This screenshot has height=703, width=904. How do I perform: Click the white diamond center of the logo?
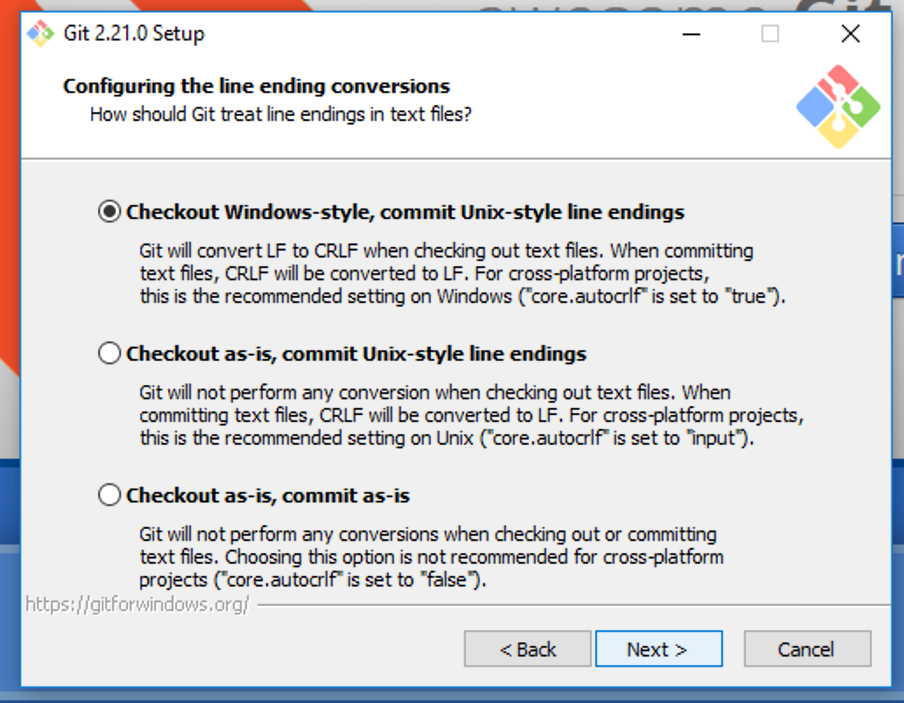(840, 105)
